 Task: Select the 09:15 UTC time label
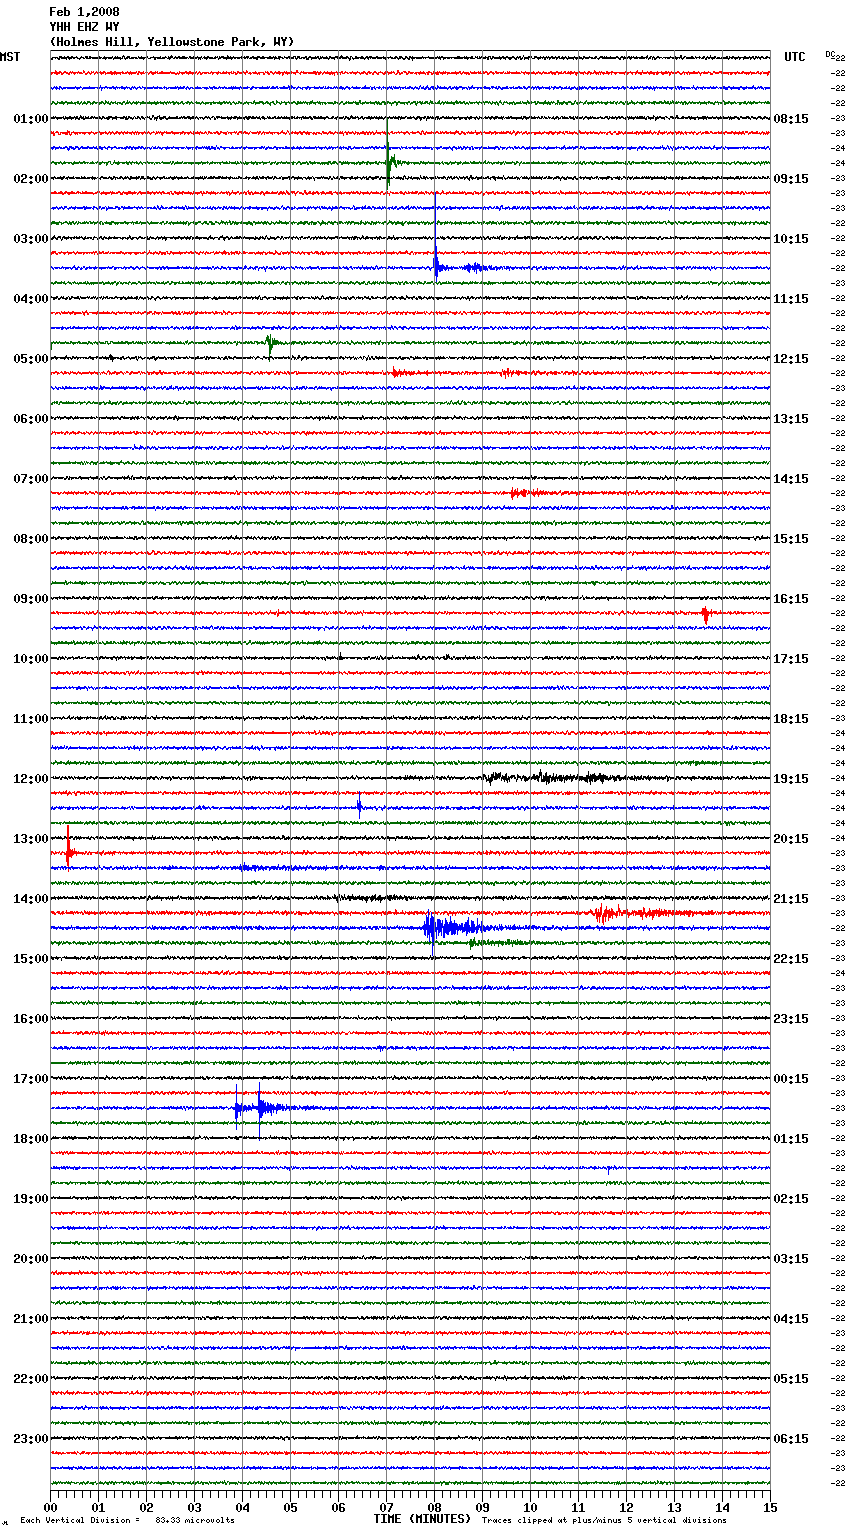point(791,179)
